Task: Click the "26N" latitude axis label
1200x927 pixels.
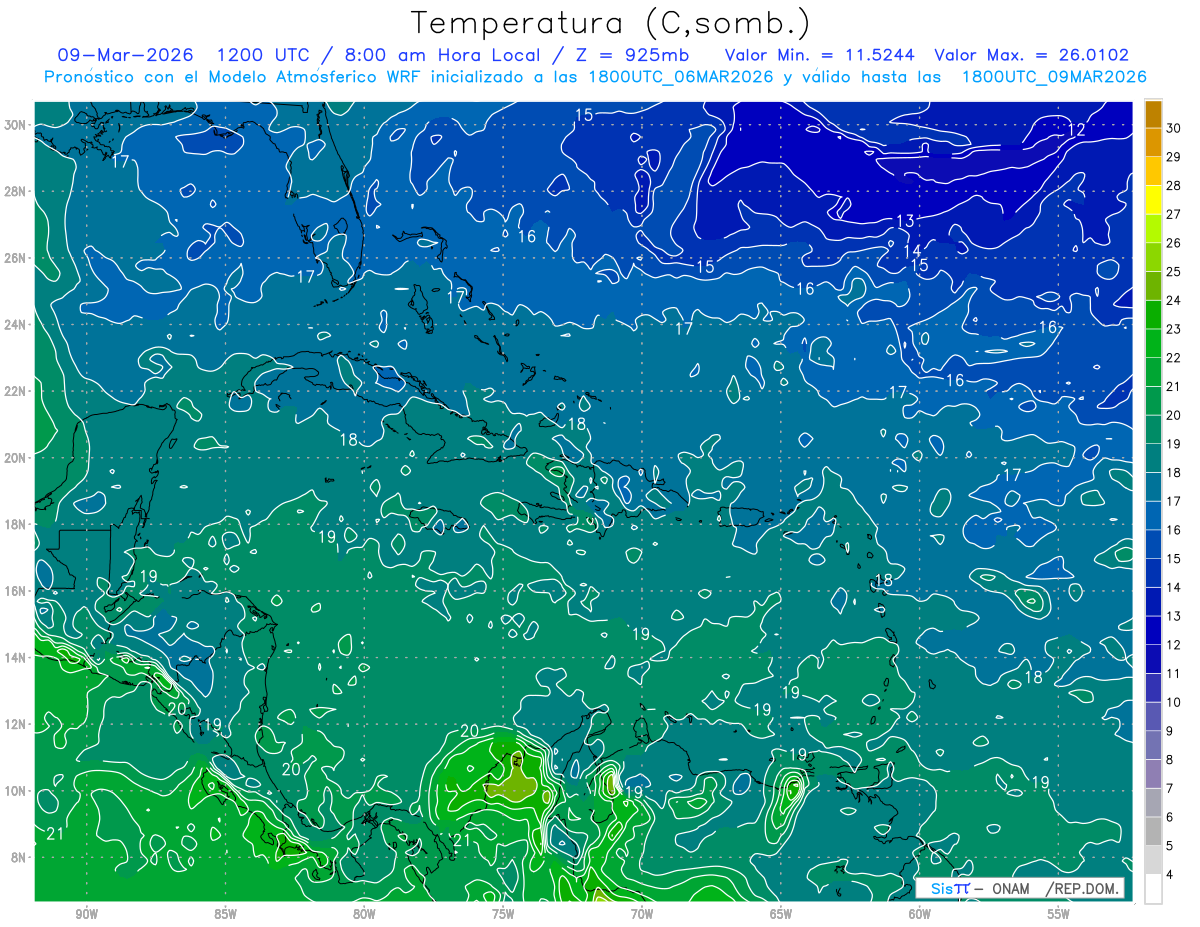Action: [x=16, y=258]
